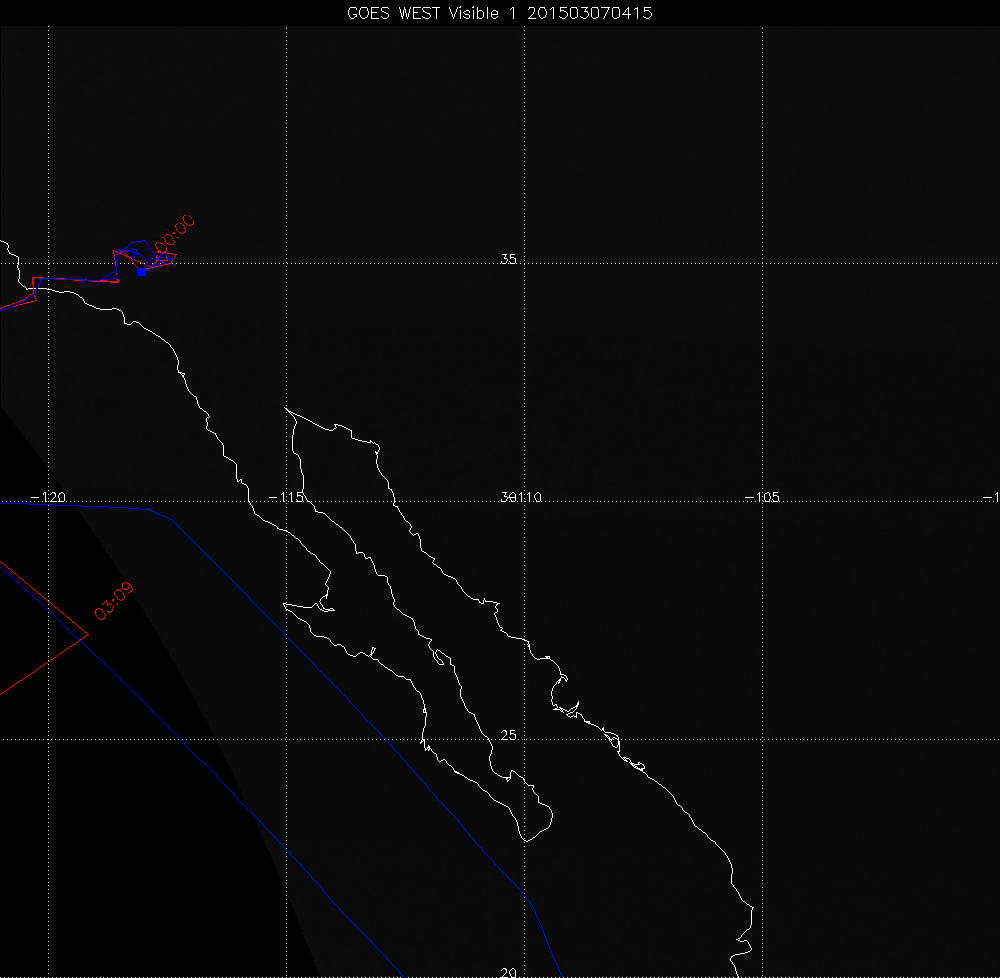1000x978 pixels.
Task: Click the blue square aircraft position marker
Action: [x=141, y=271]
